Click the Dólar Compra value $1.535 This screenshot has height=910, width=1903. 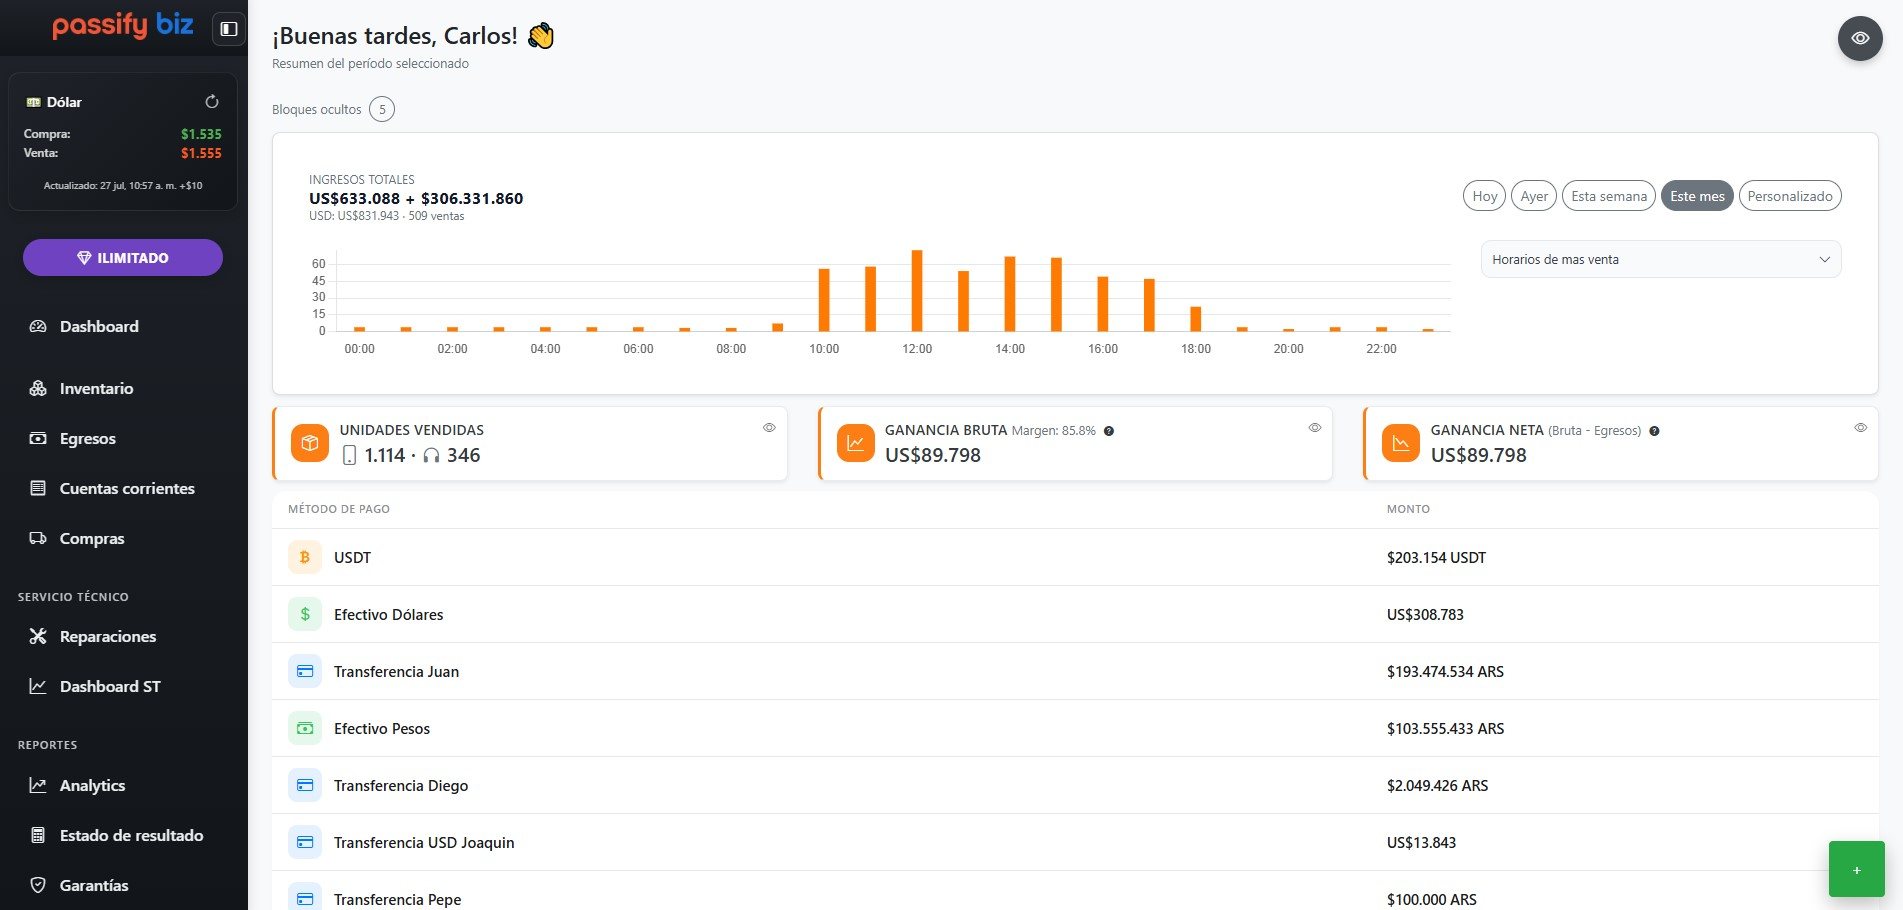(201, 134)
